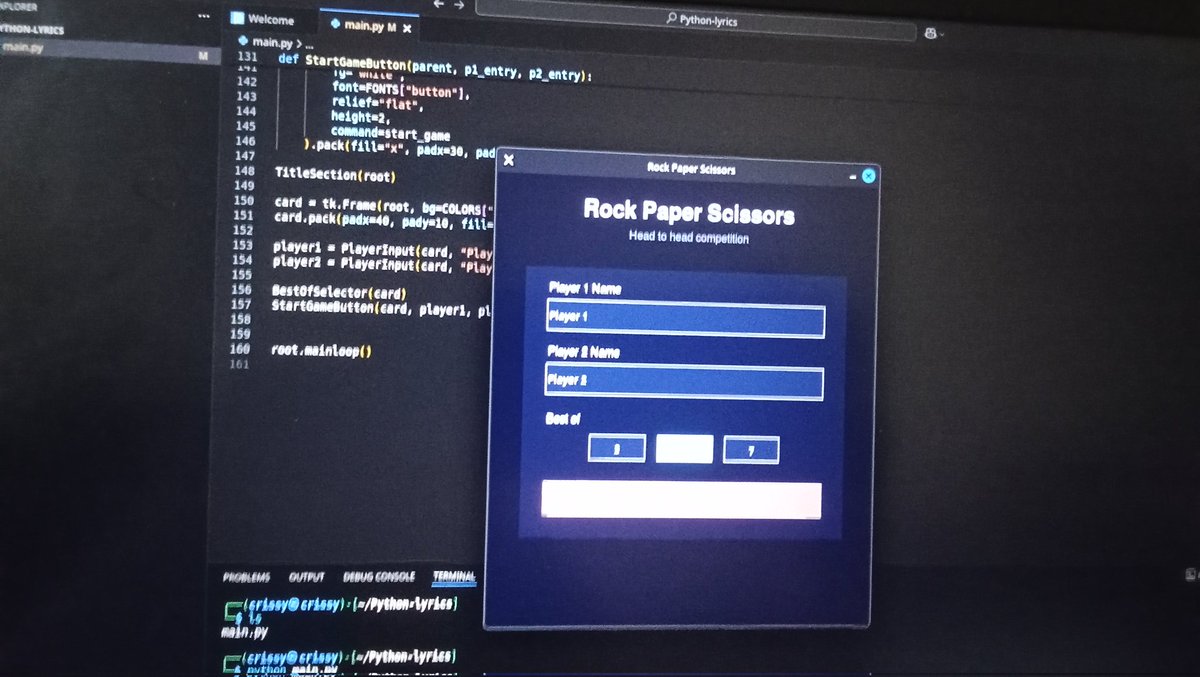Go forward with the navigation arrow

[460, 5]
